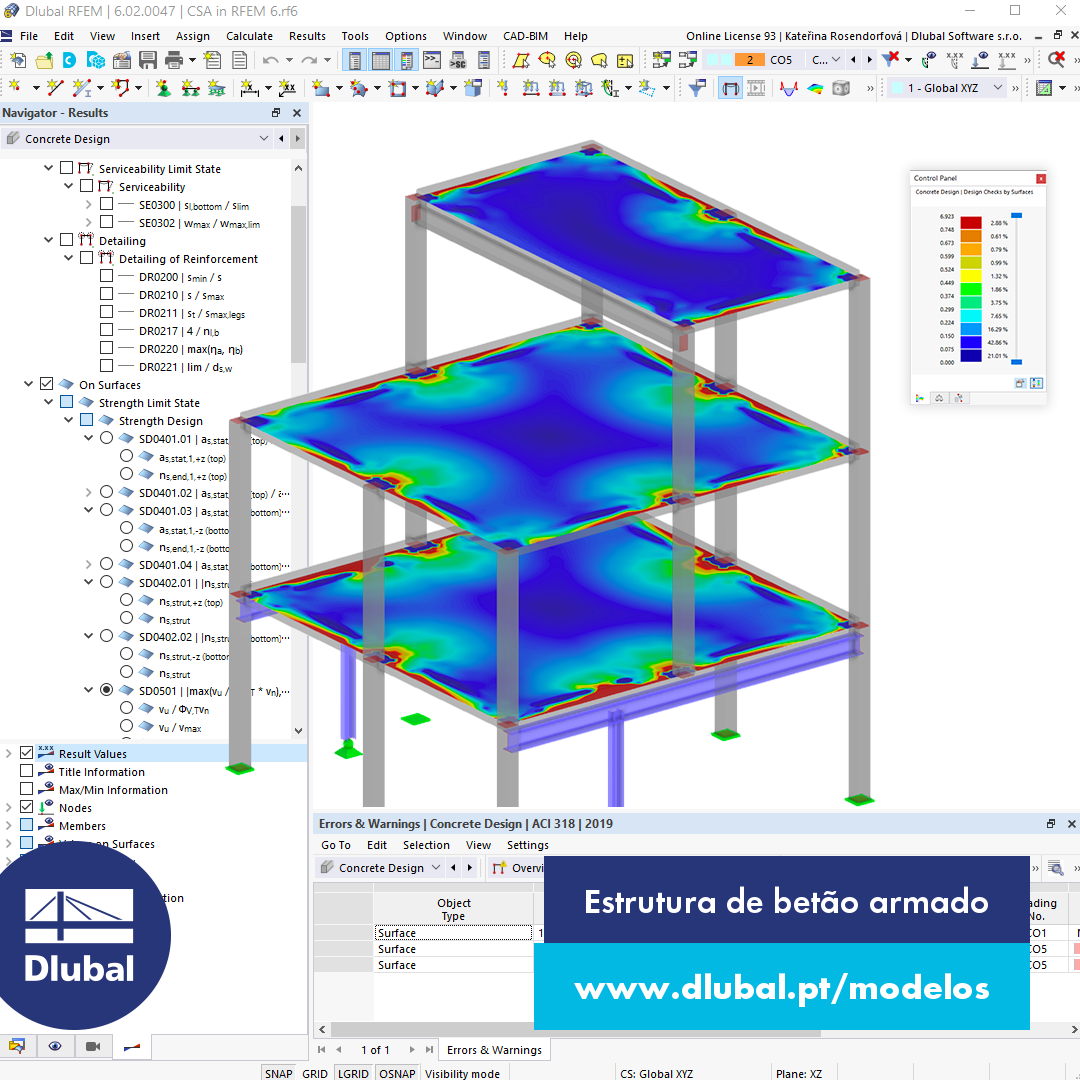Open the CAD-BIM menu
Screen dimensions: 1080x1080
(x=526, y=36)
